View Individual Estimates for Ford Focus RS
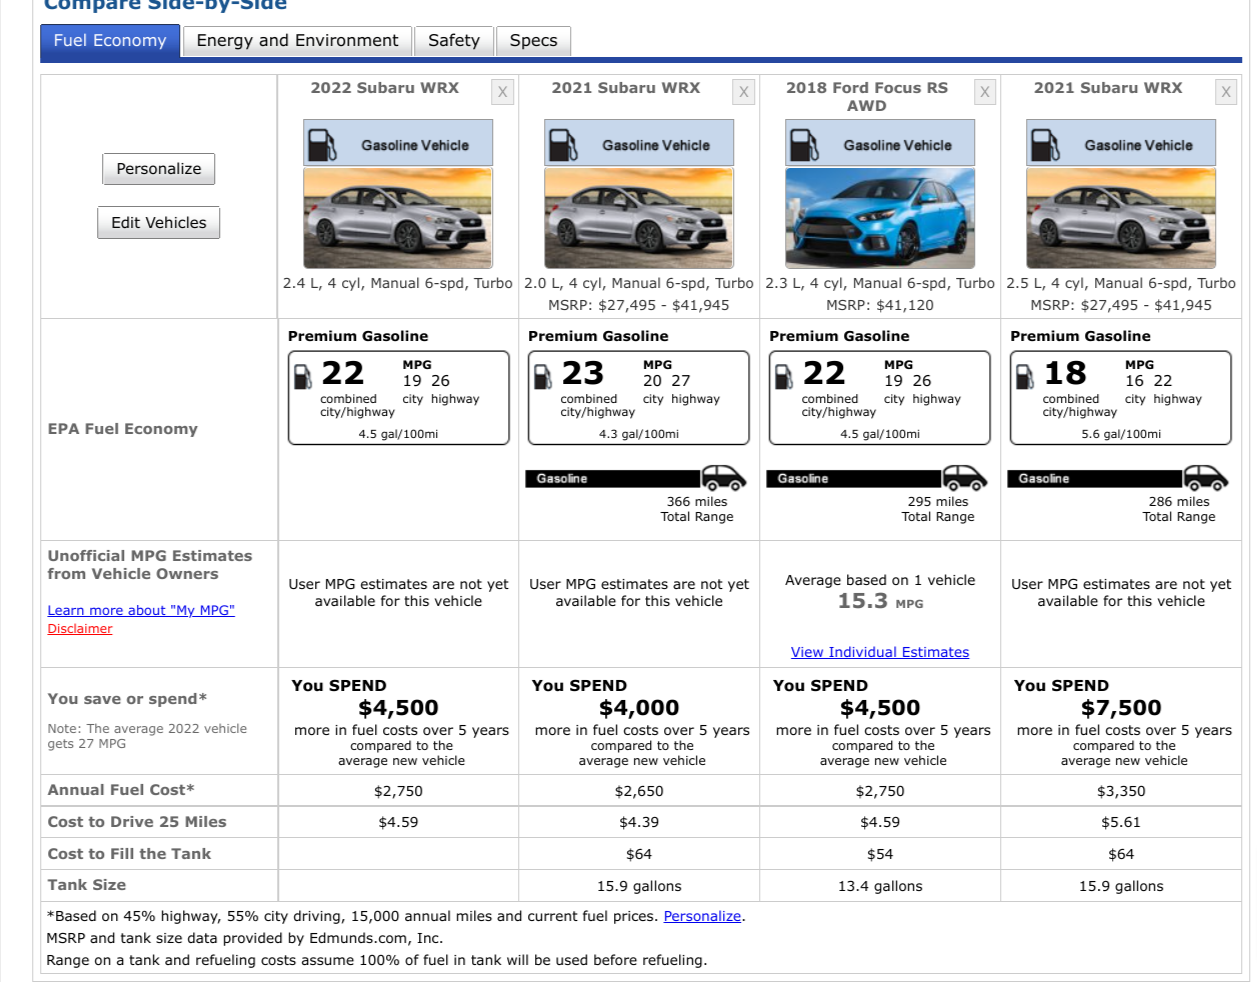 [x=879, y=652]
